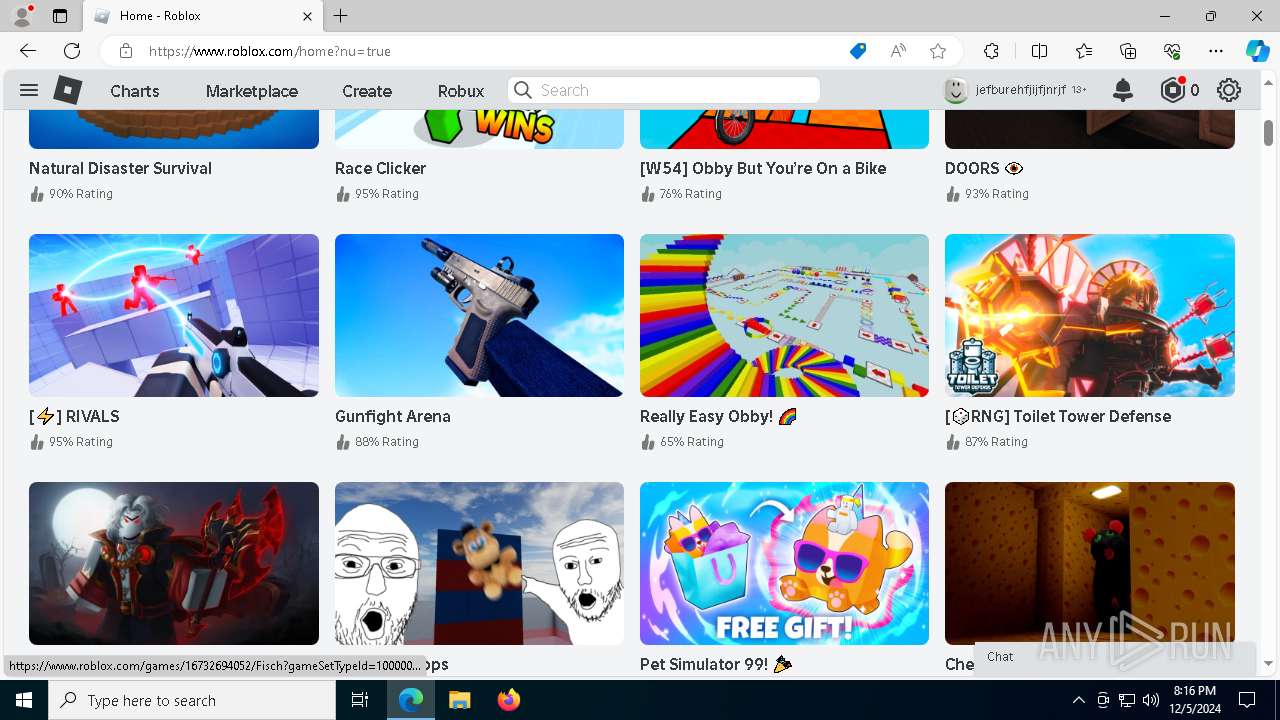The height and width of the screenshot is (720, 1280).
Task: Click the browser address bar URL
Action: click(x=270, y=51)
